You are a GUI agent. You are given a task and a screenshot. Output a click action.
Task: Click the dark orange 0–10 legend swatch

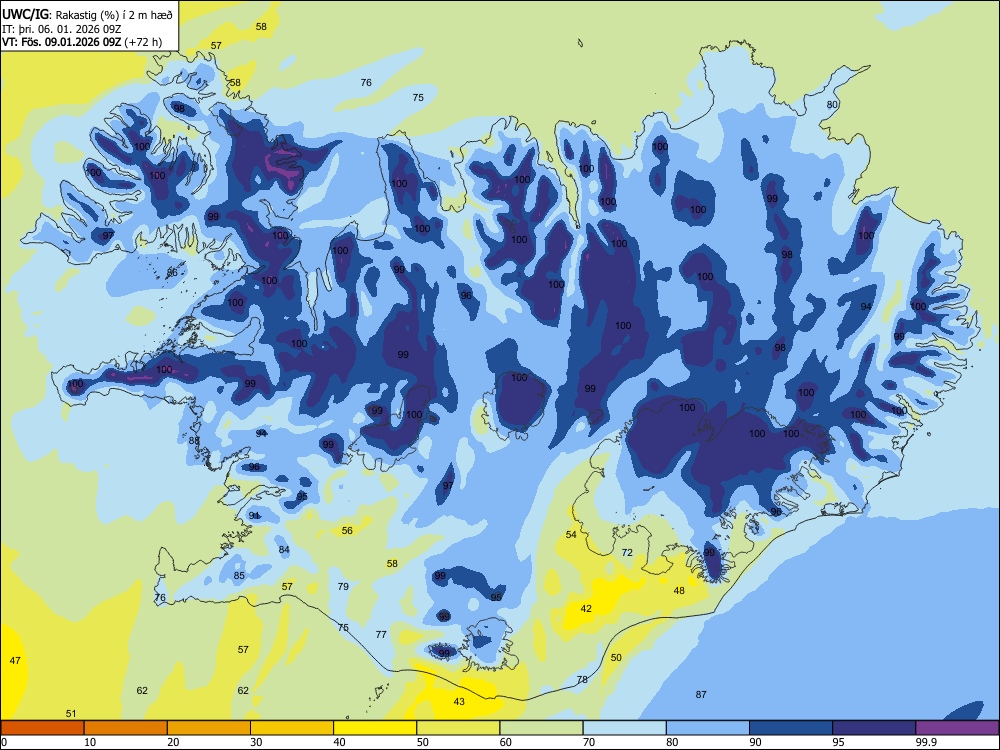[43, 728]
